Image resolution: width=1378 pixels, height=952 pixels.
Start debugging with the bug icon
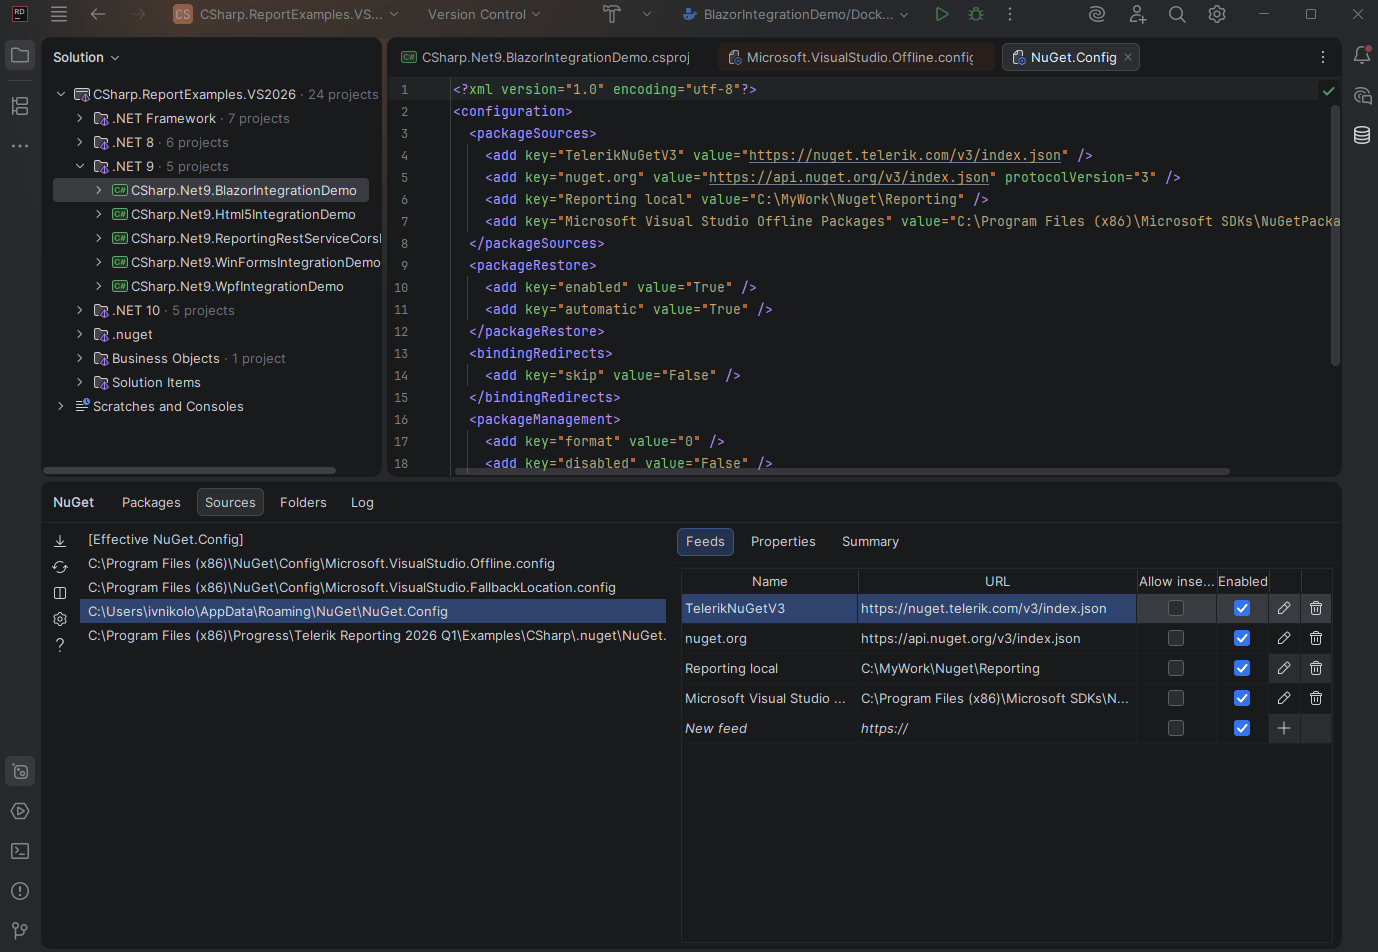coord(975,14)
